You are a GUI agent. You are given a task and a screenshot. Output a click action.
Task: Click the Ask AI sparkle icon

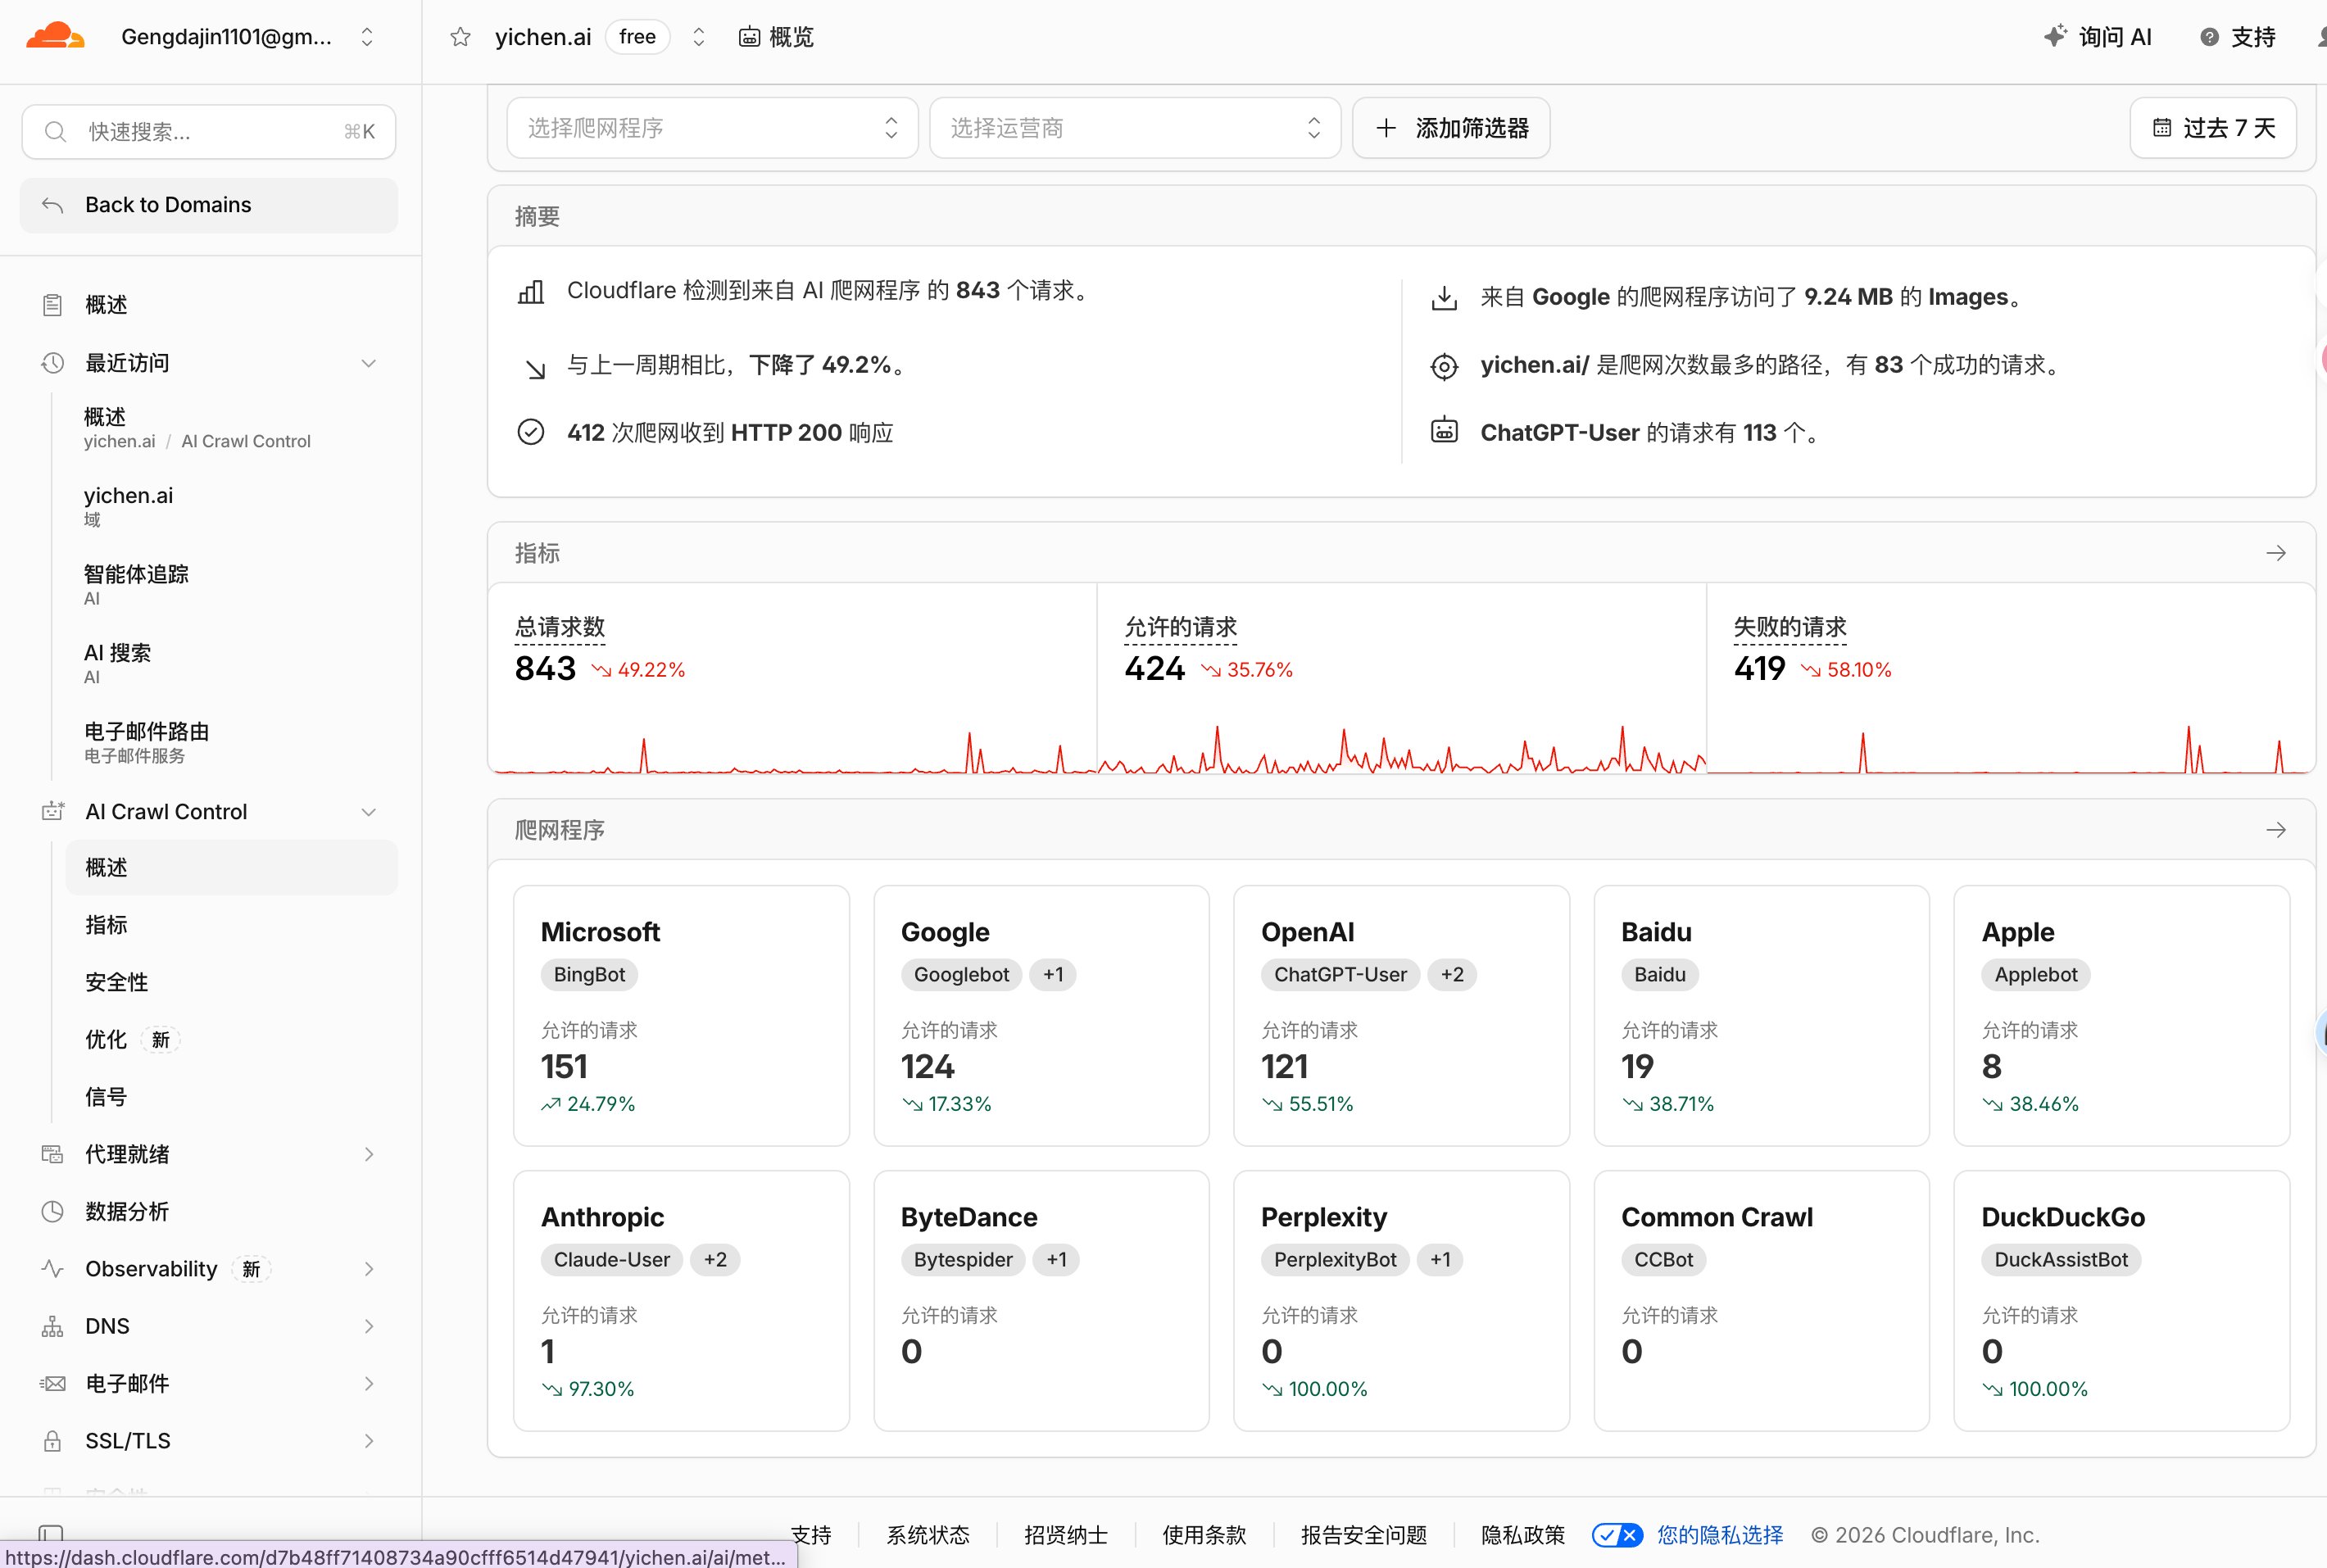(x=2055, y=36)
